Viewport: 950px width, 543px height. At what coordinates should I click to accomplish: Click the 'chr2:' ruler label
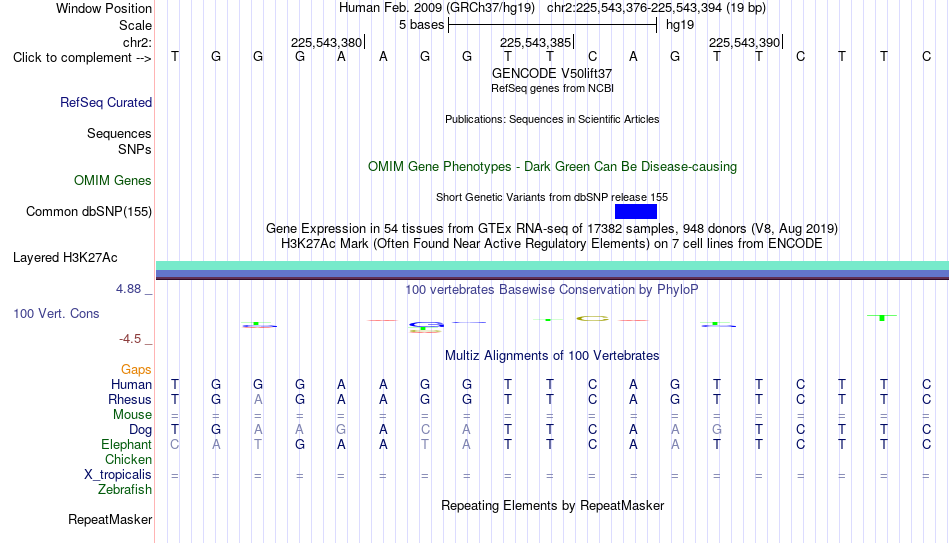(137, 42)
